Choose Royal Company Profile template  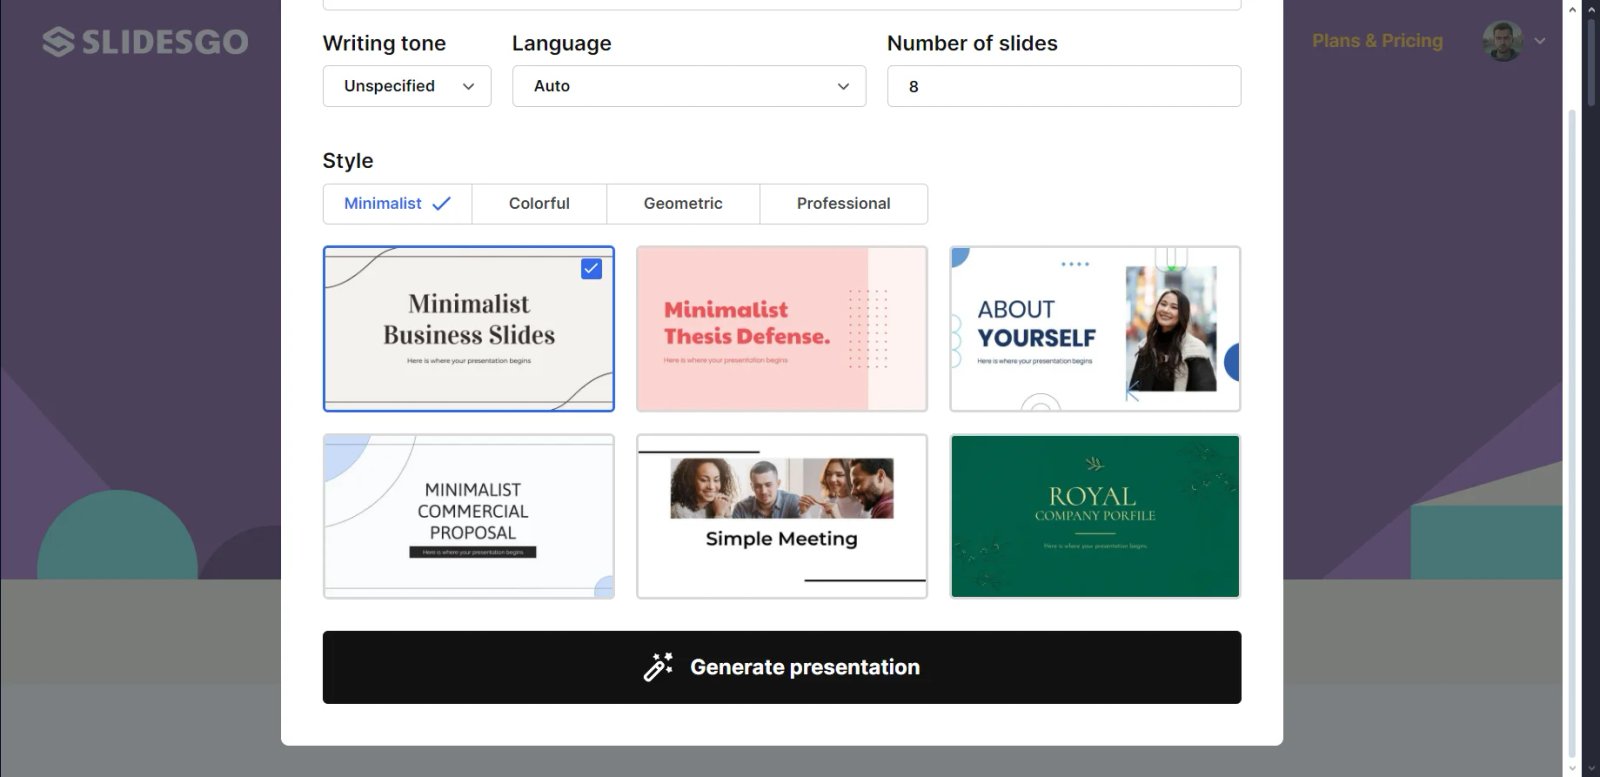tap(1095, 516)
